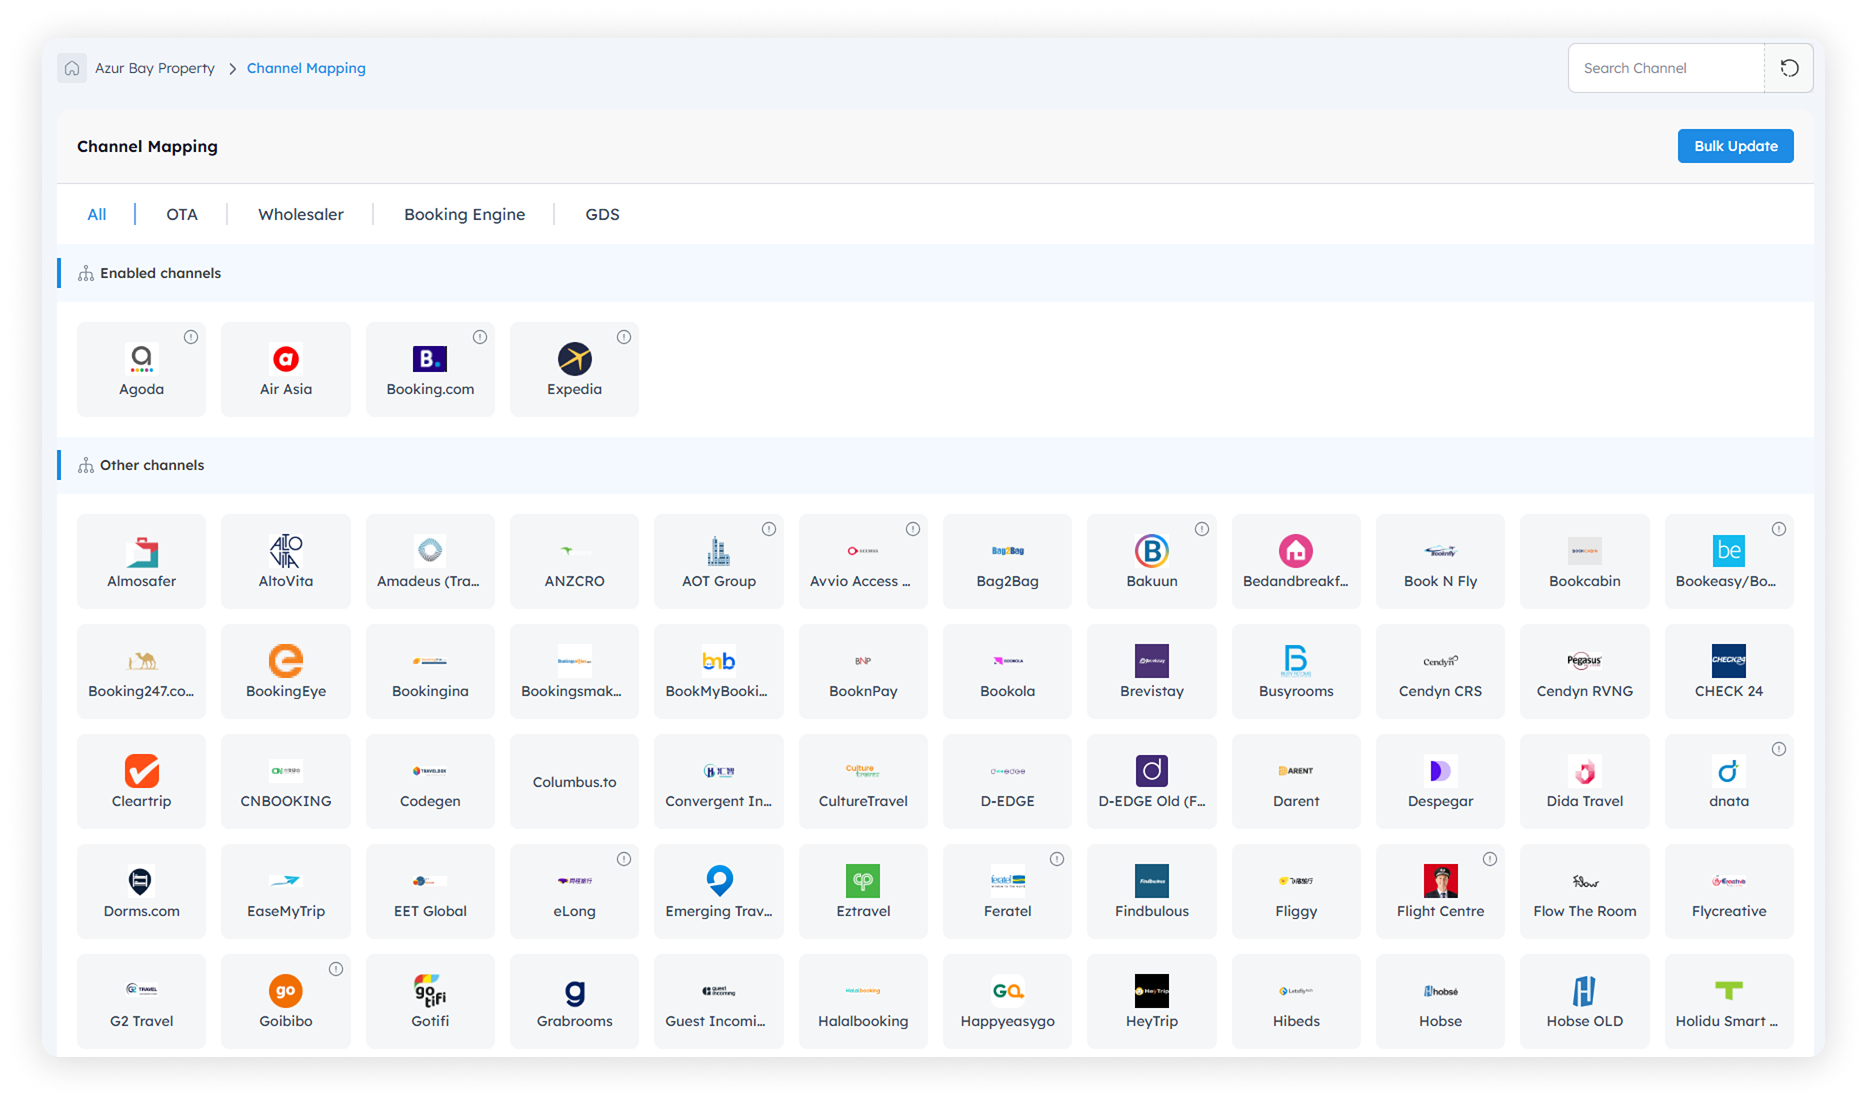1867x1103 pixels.
Task: Show info icon on Bakuun card
Action: tap(1202, 529)
